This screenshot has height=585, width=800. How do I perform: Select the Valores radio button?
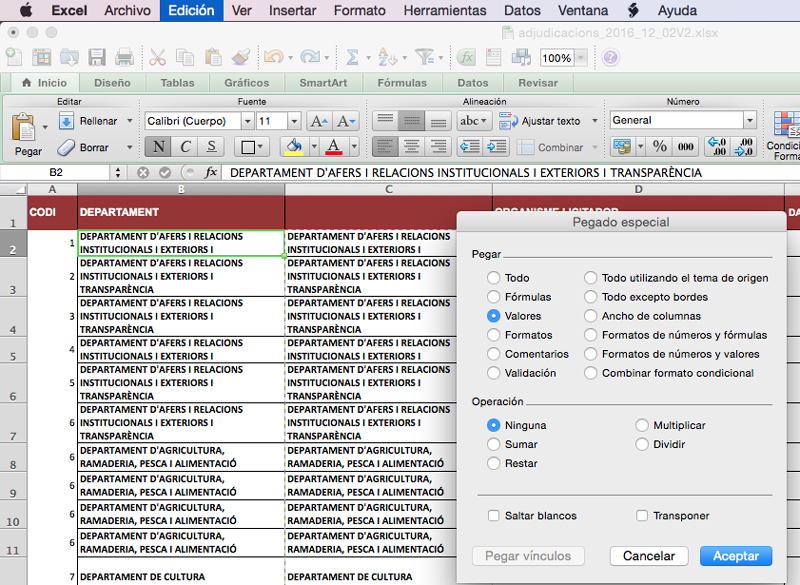[x=493, y=316]
